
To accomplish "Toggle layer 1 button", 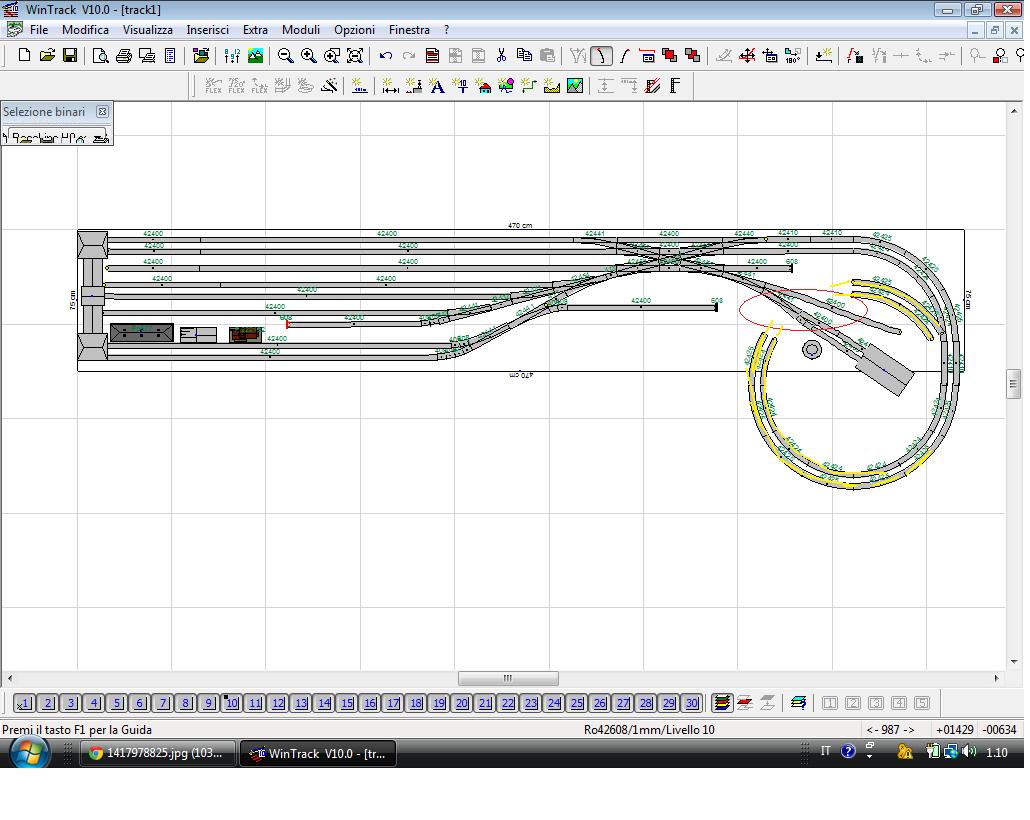I will point(24,703).
